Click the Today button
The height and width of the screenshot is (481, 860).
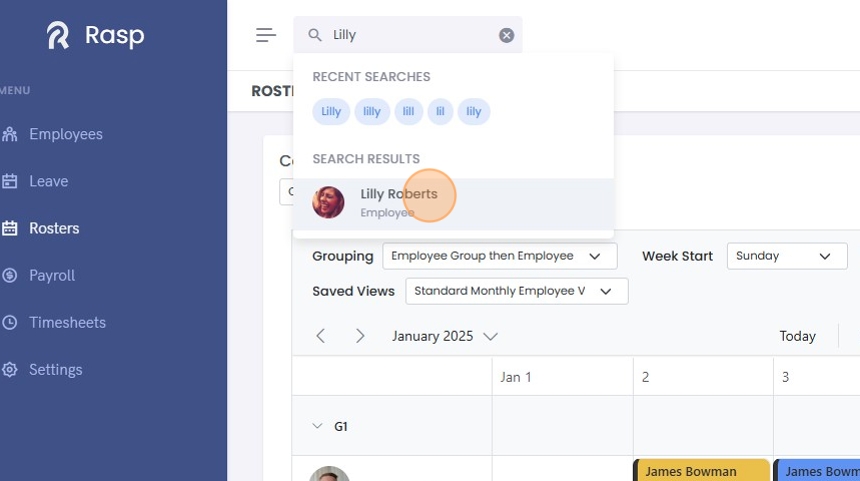click(x=797, y=336)
